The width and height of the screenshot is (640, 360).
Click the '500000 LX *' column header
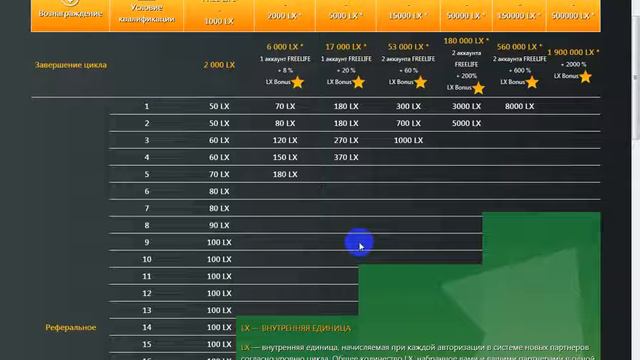[x=573, y=16]
